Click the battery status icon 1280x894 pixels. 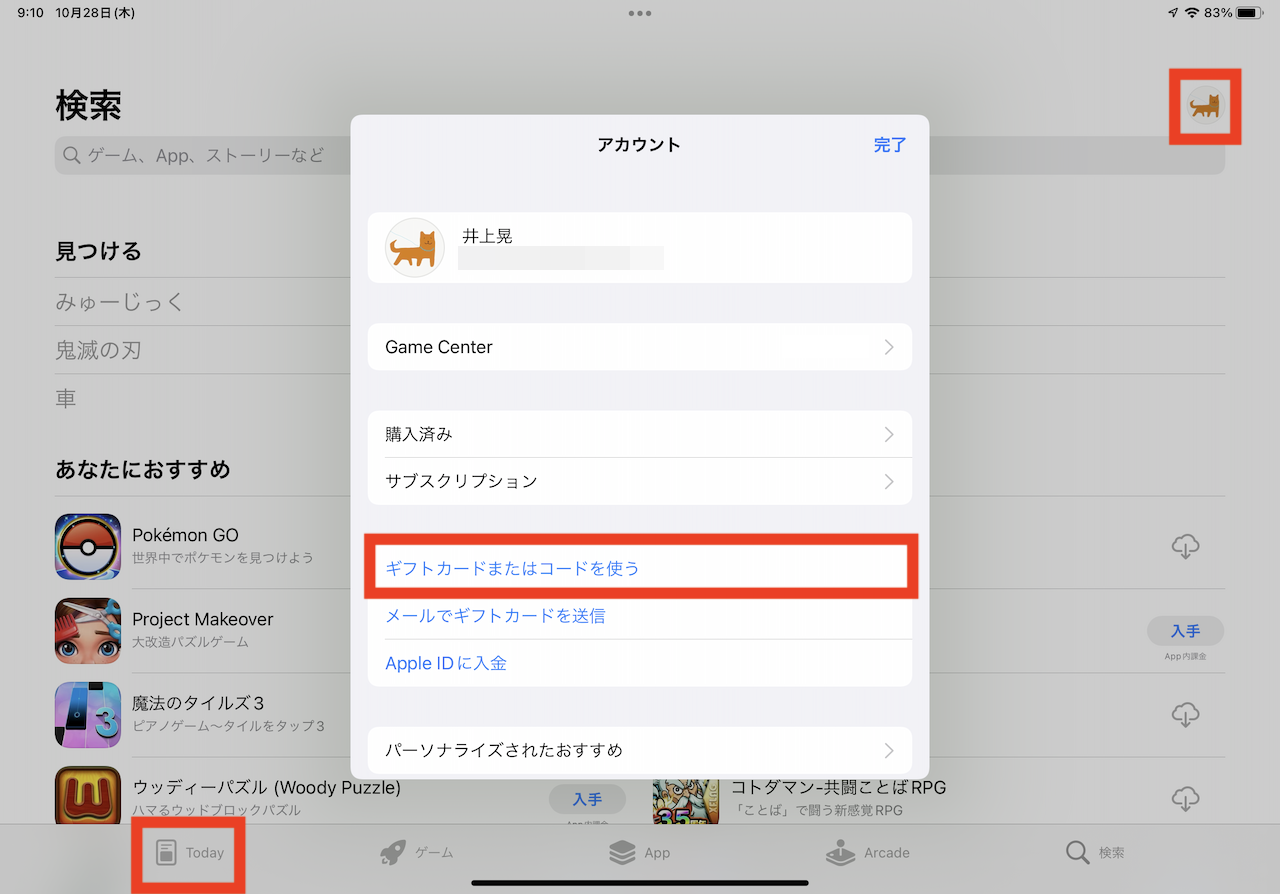pyautogui.click(x=1250, y=13)
